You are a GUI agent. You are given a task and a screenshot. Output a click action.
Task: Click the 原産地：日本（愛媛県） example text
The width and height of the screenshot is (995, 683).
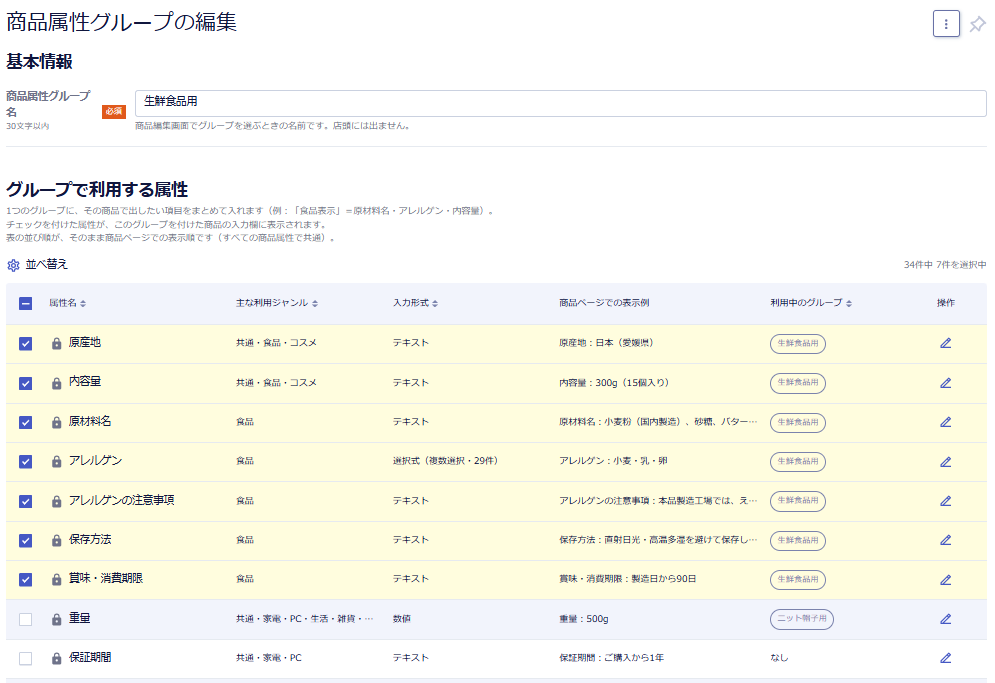coord(606,343)
